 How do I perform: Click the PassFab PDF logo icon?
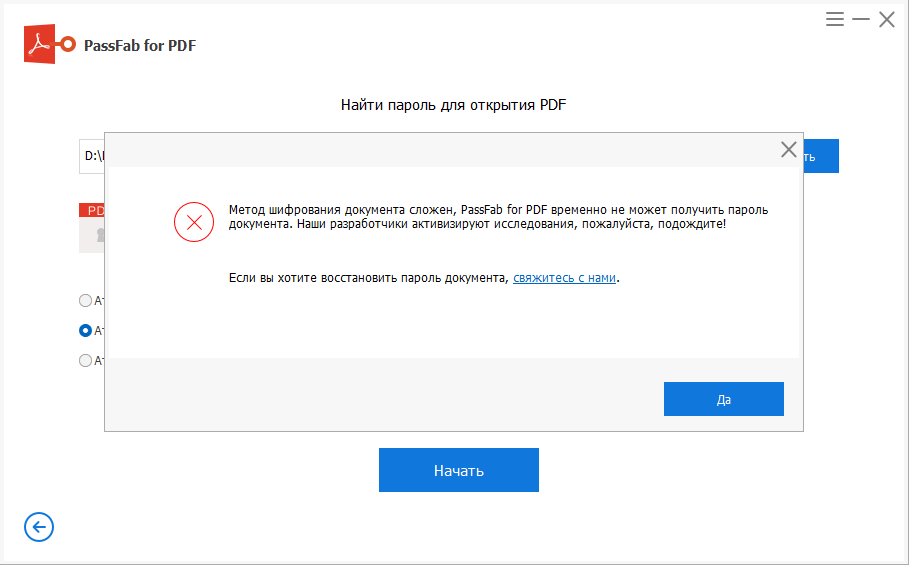tap(49, 45)
